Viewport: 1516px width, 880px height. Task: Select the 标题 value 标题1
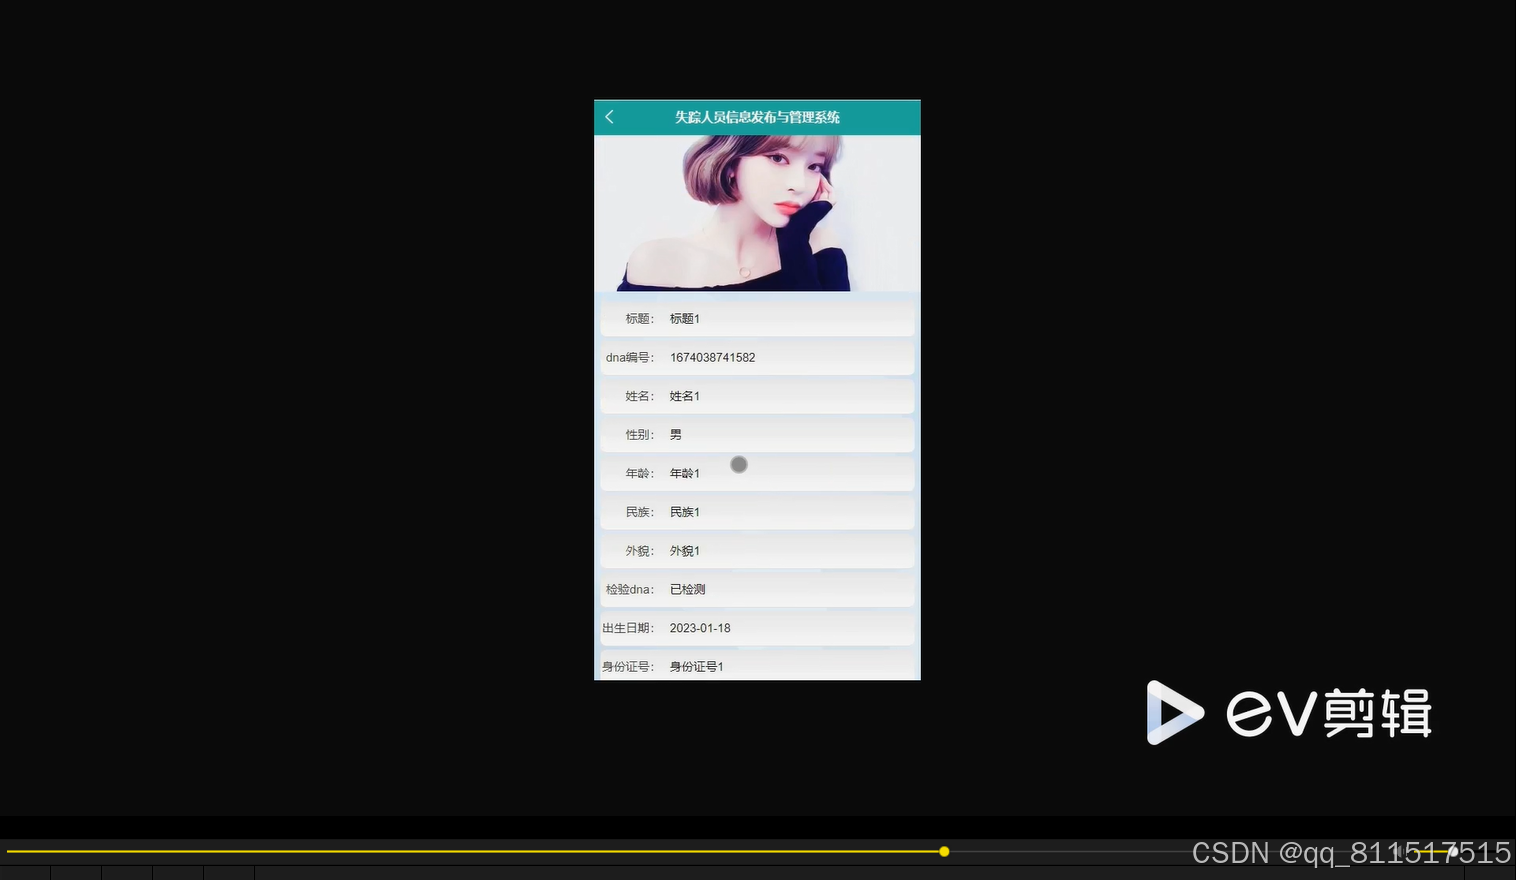click(x=685, y=319)
